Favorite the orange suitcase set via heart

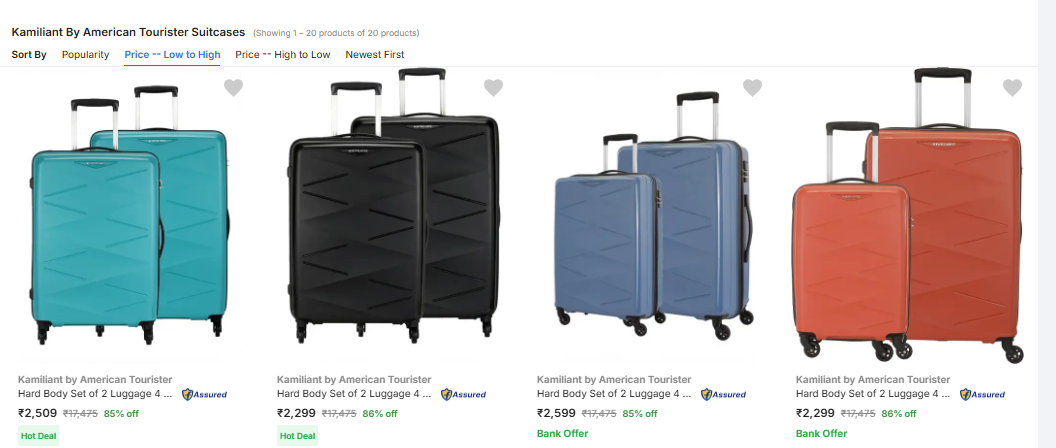point(1012,88)
